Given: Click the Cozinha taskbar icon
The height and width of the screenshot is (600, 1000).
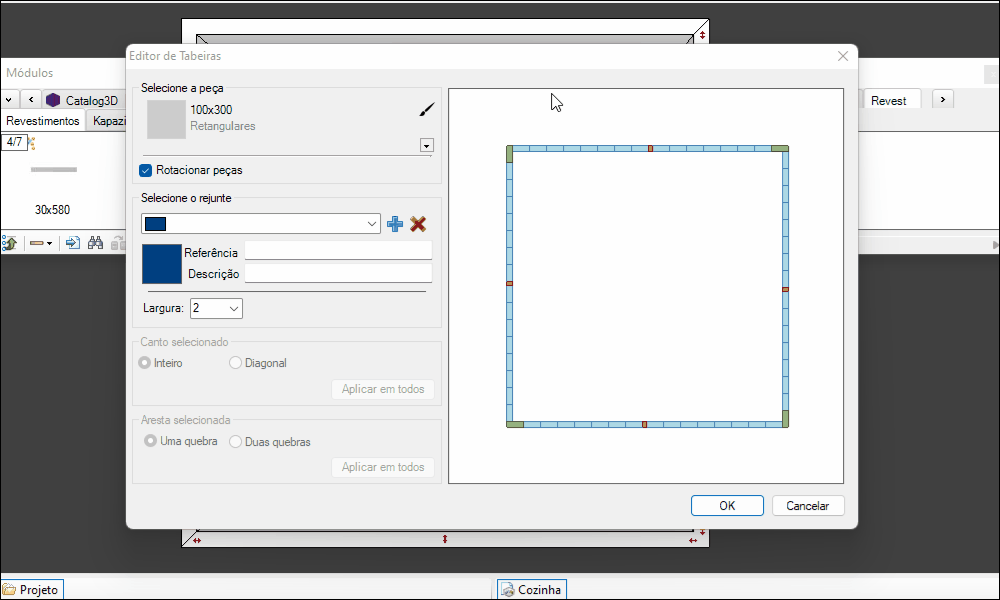Looking at the screenshot, I should pyautogui.click(x=508, y=590).
